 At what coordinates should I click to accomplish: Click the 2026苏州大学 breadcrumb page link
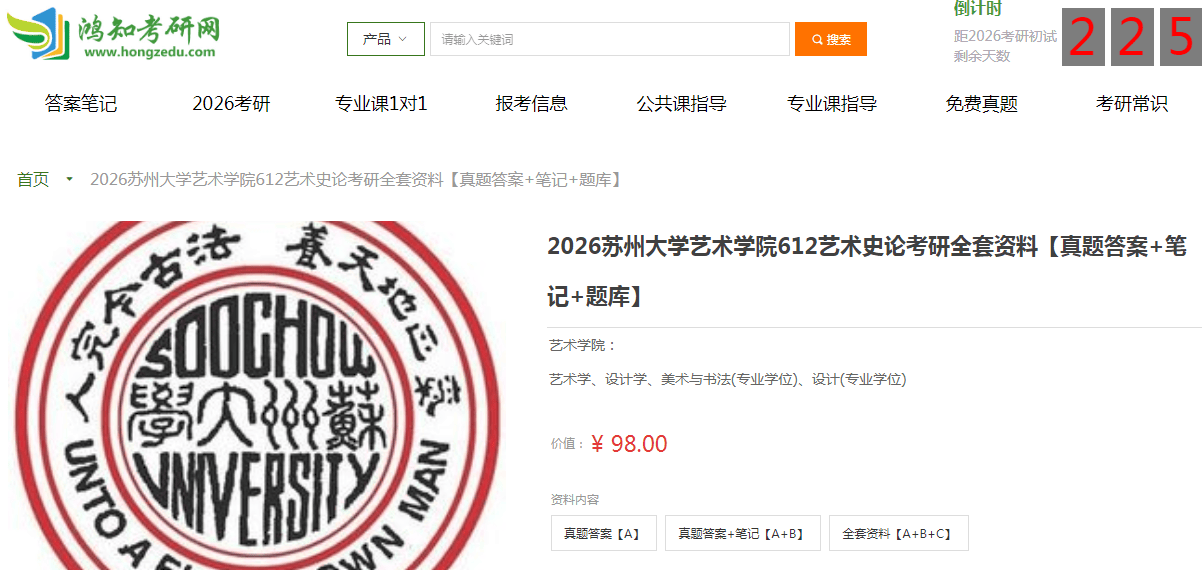coord(358,180)
